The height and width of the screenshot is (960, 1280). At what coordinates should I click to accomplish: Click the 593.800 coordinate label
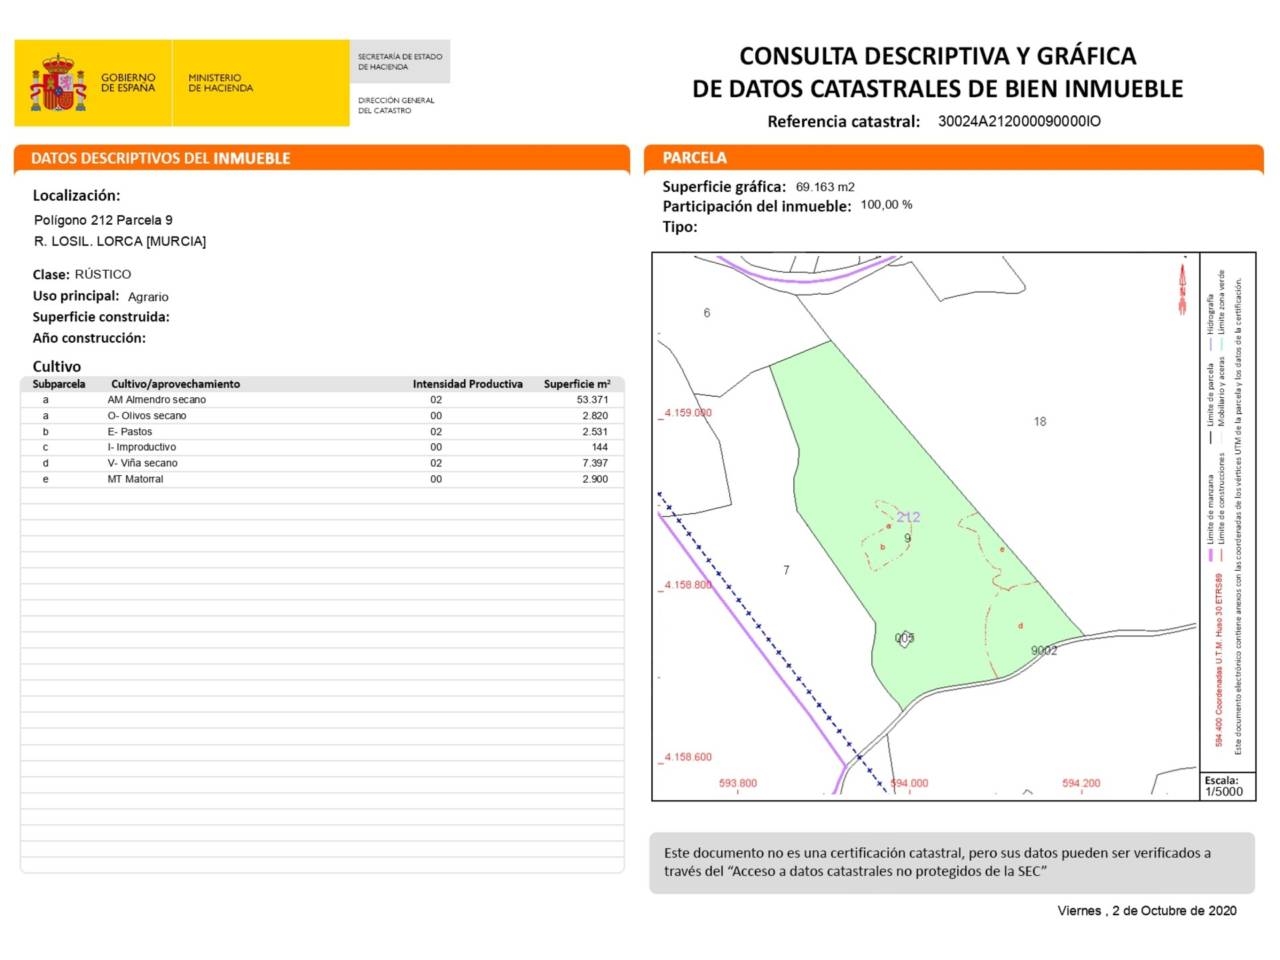point(738,783)
